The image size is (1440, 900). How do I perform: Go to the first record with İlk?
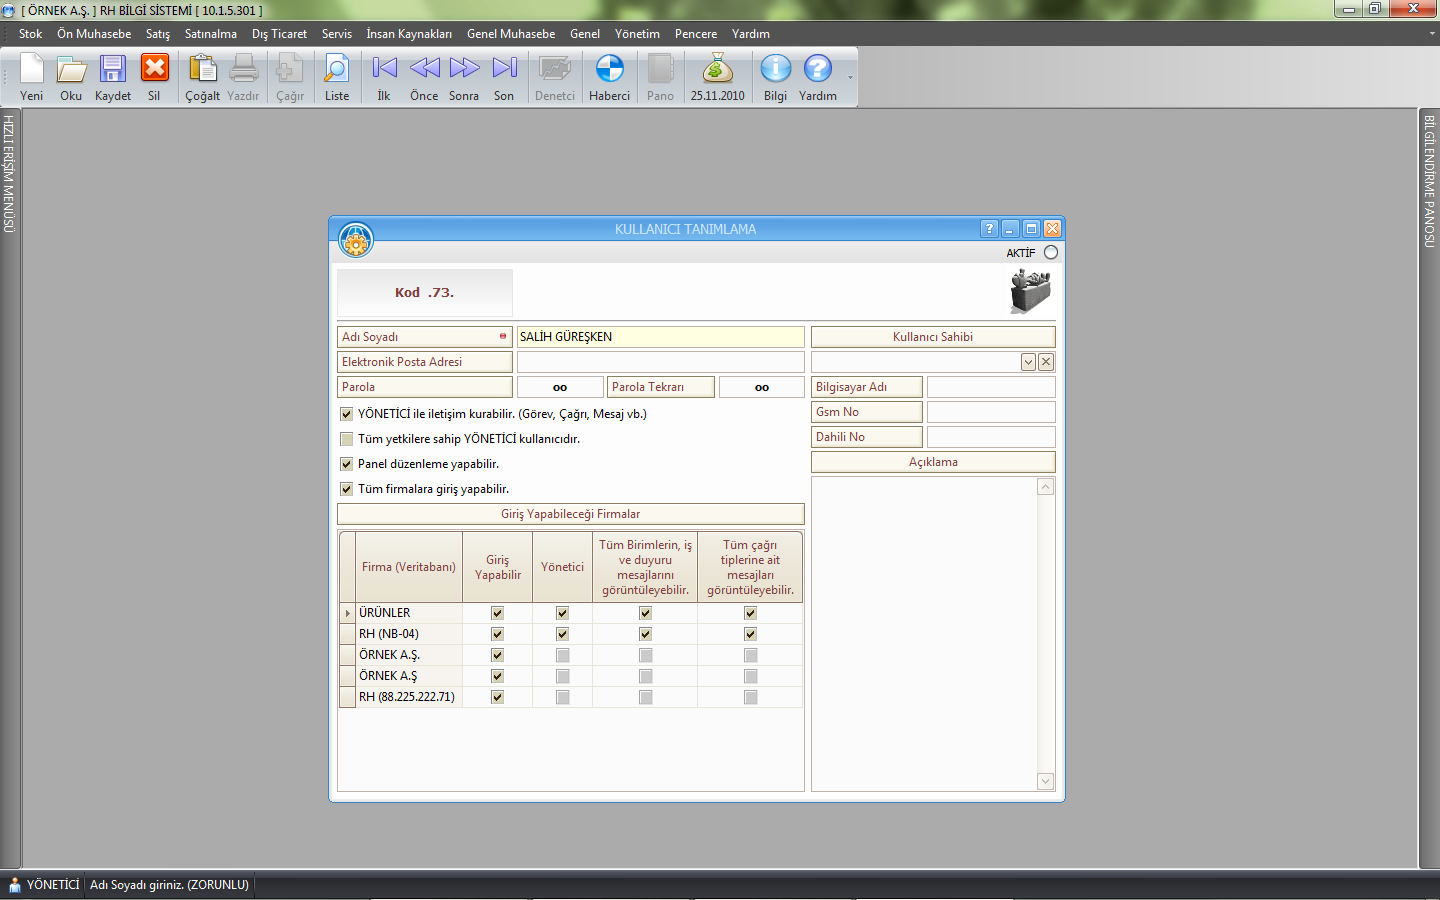384,70
